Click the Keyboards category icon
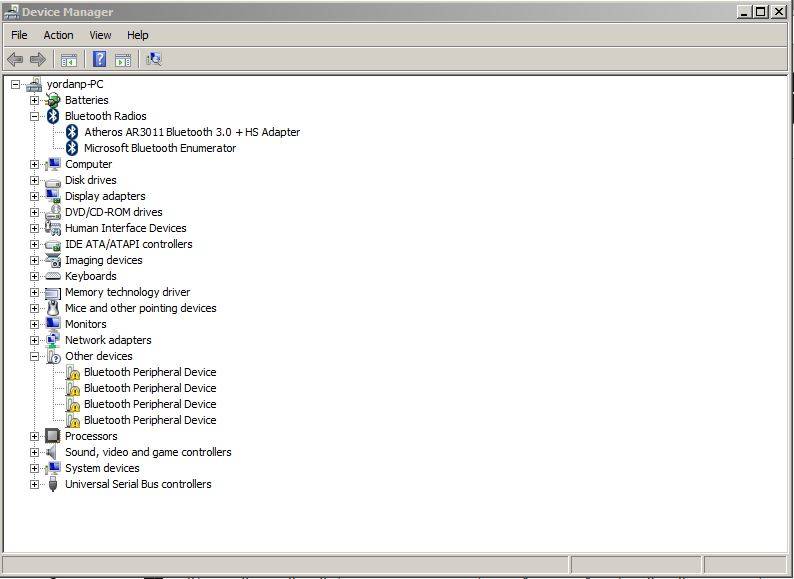The height and width of the screenshot is (579, 794). pyautogui.click(x=53, y=277)
